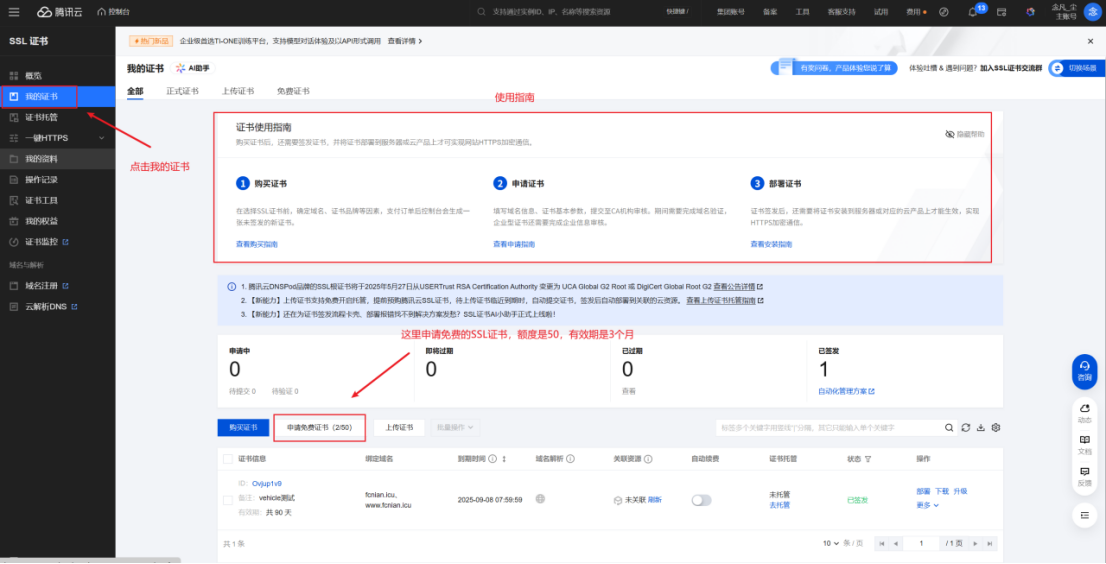Click 申请免费证书 (2/50) button
Viewport: 1106px width, 564px height.
point(319,428)
